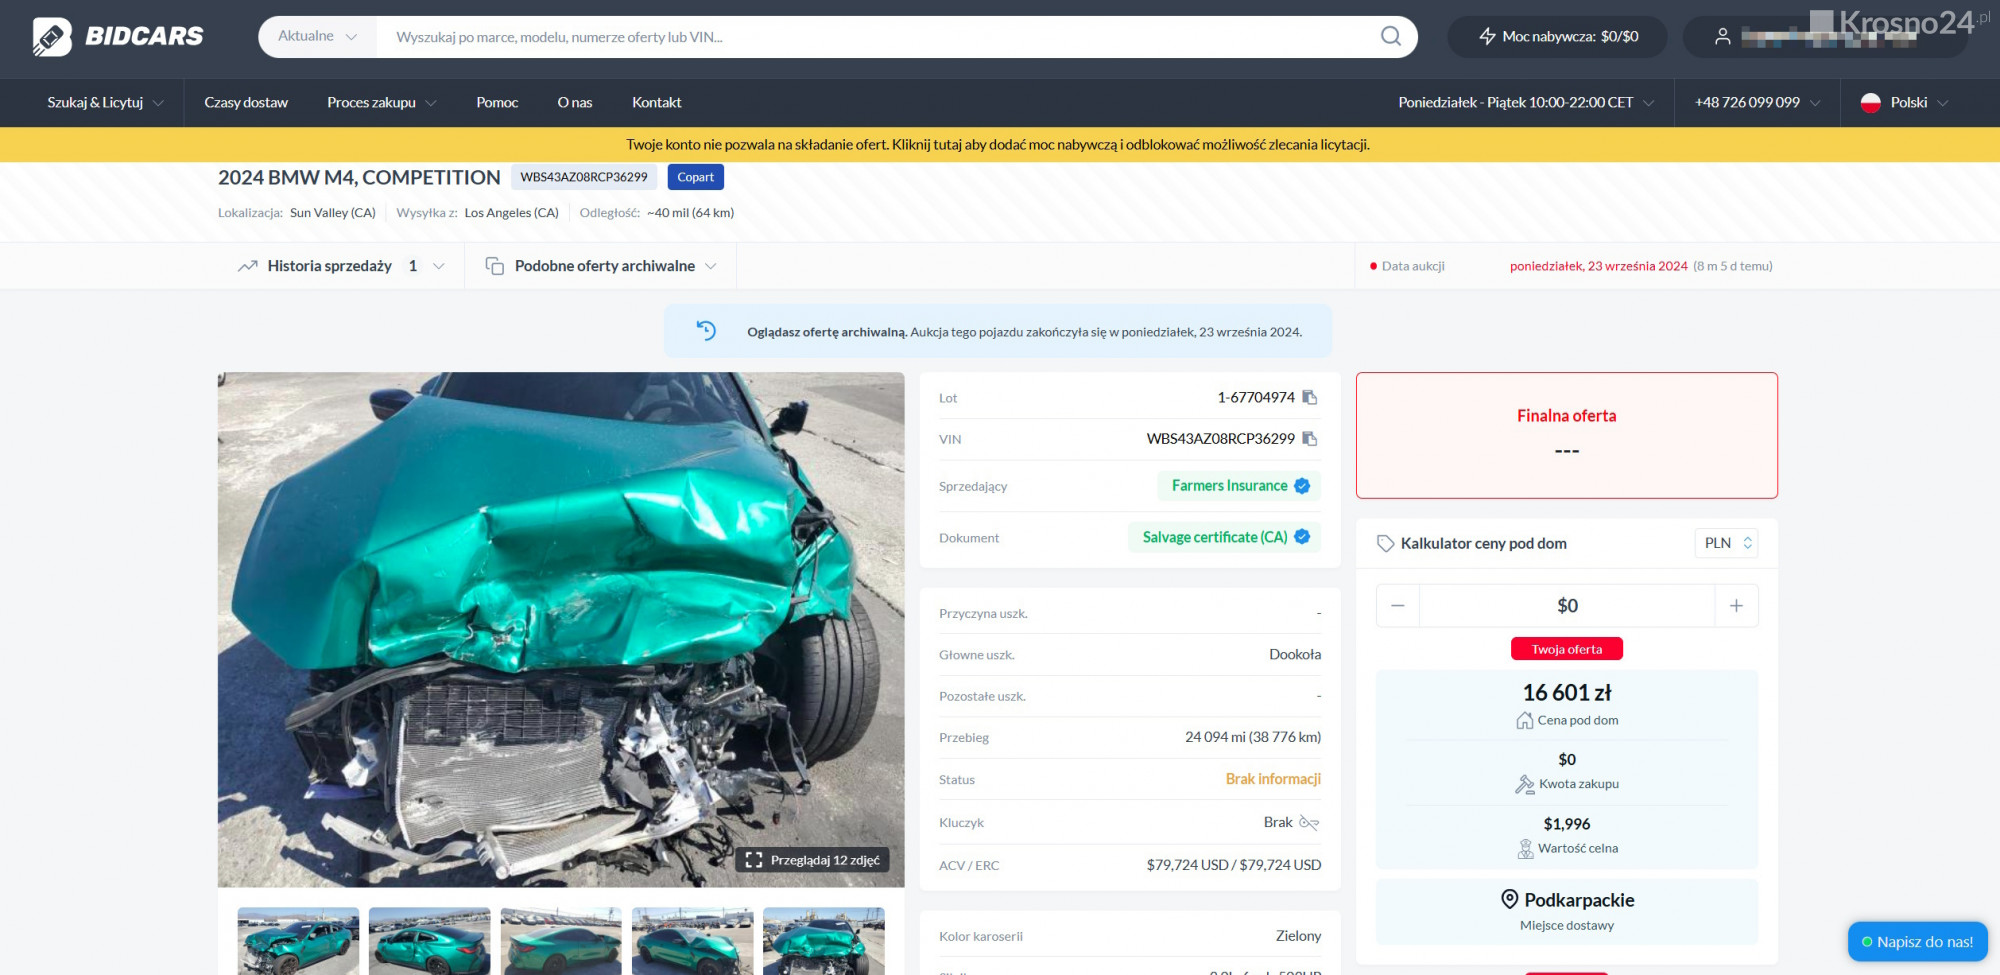Image resolution: width=2000 pixels, height=975 pixels.
Task: Click the customs officer value icon
Action: click(1525, 849)
